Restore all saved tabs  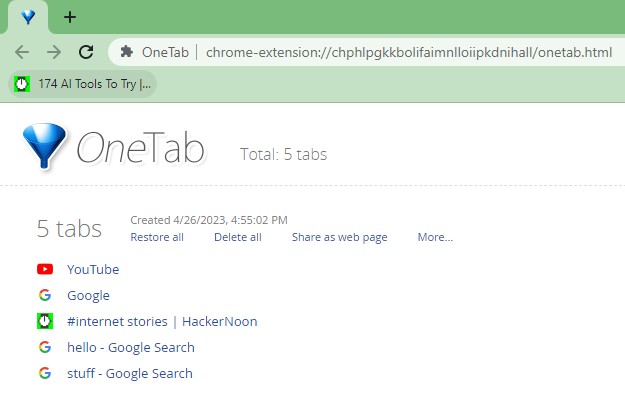(157, 237)
